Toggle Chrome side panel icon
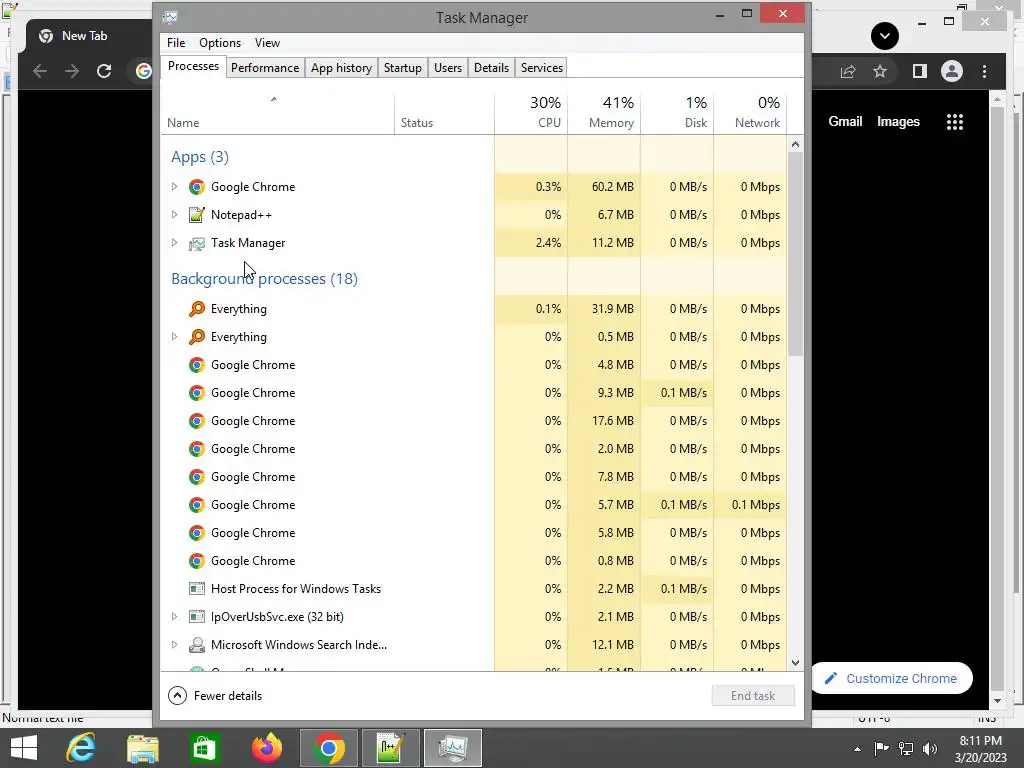 point(920,71)
